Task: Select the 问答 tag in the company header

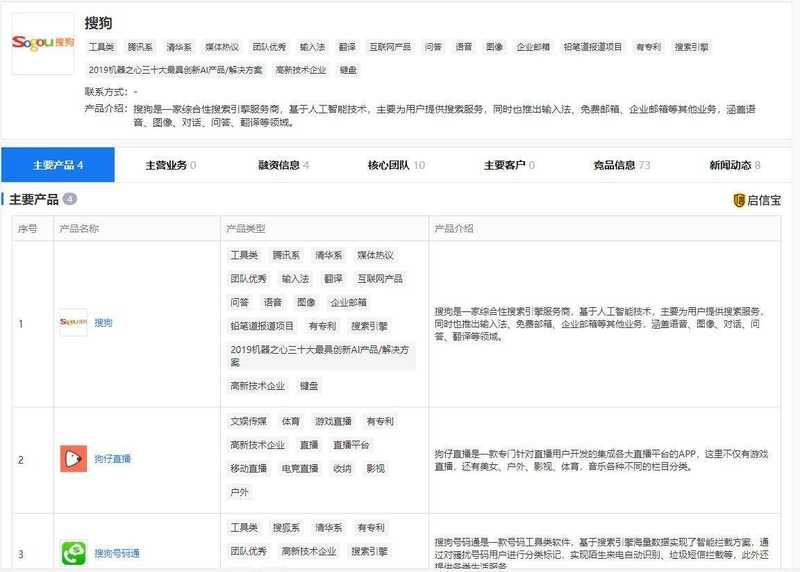Action: (x=433, y=47)
